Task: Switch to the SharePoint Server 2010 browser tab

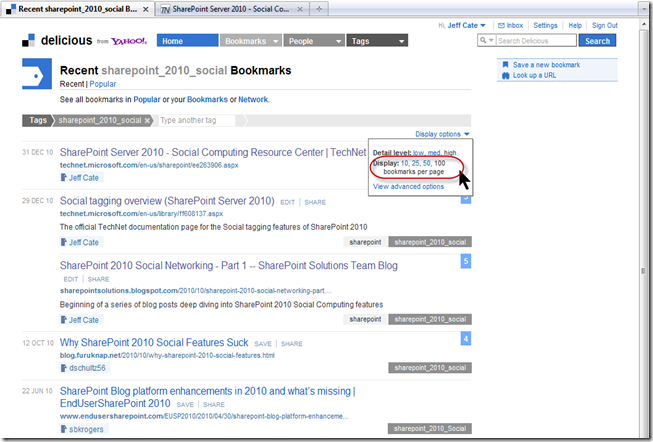Action: (x=231, y=9)
